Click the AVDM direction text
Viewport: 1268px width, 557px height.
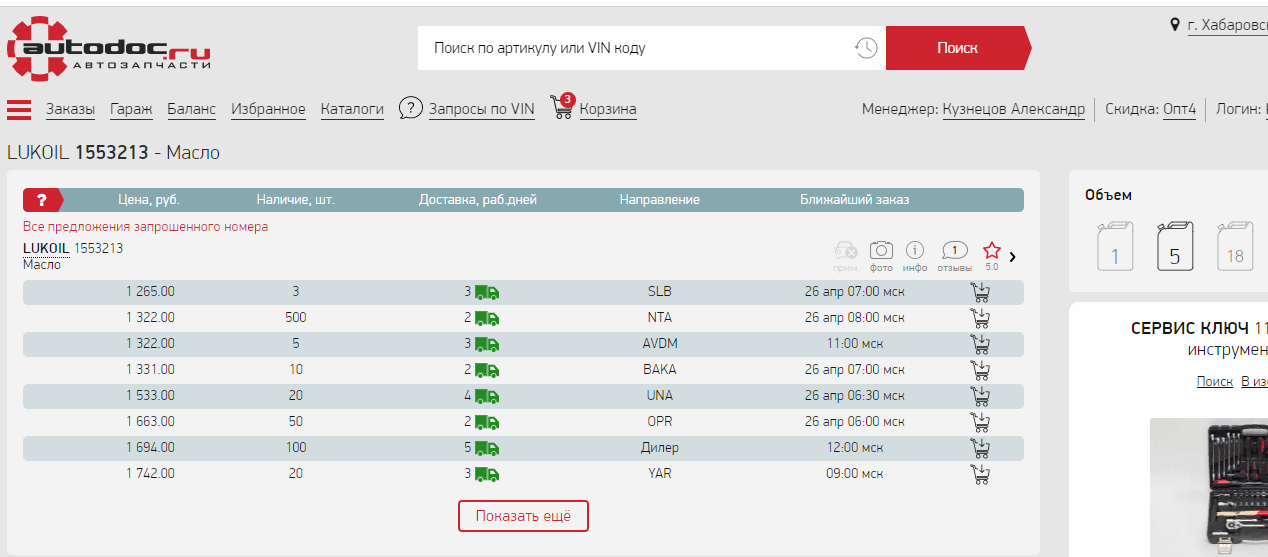point(660,344)
